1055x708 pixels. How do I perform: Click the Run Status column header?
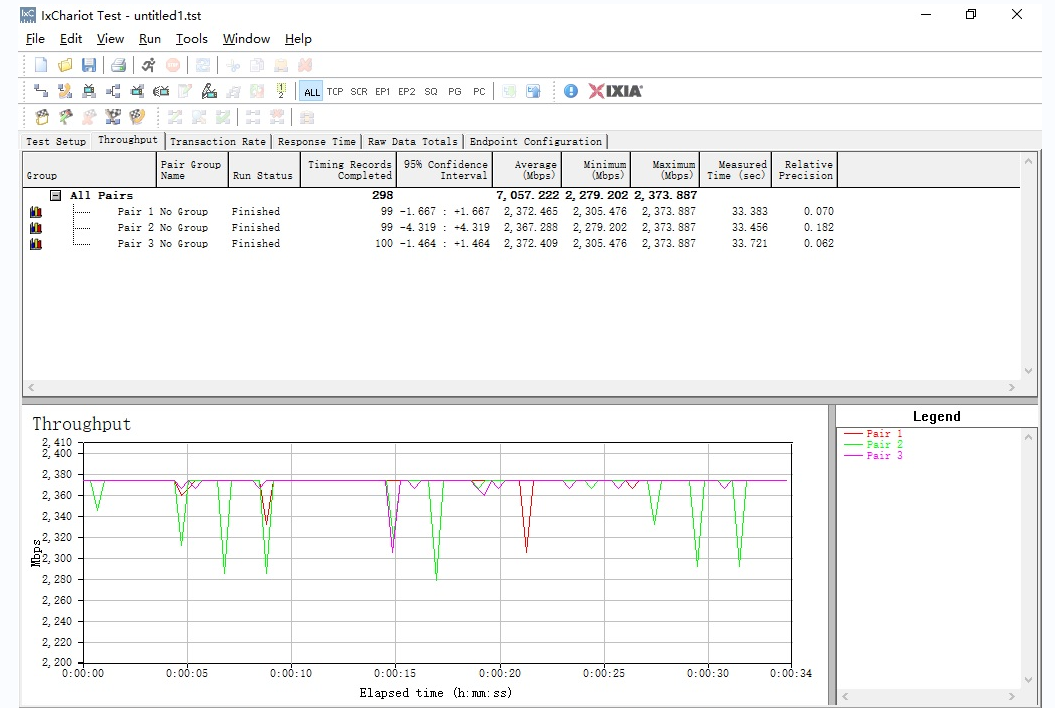click(x=264, y=170)
